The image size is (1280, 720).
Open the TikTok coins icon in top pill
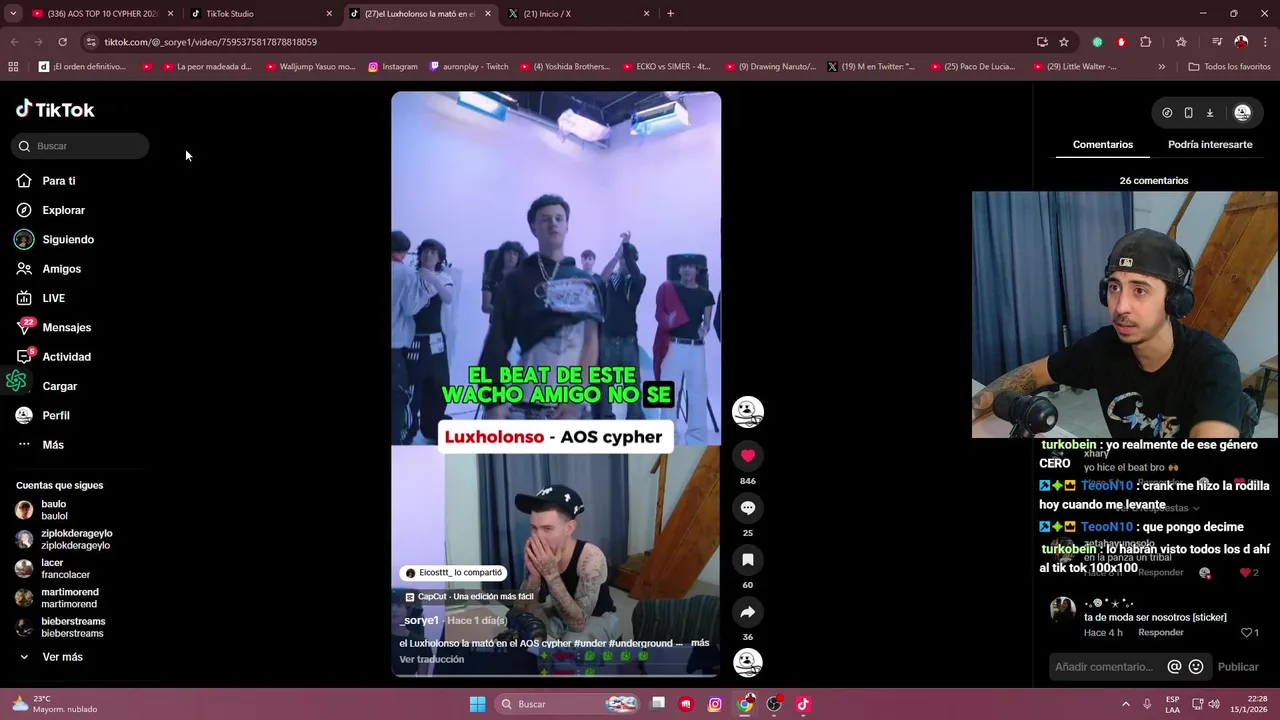point(1167,113)
